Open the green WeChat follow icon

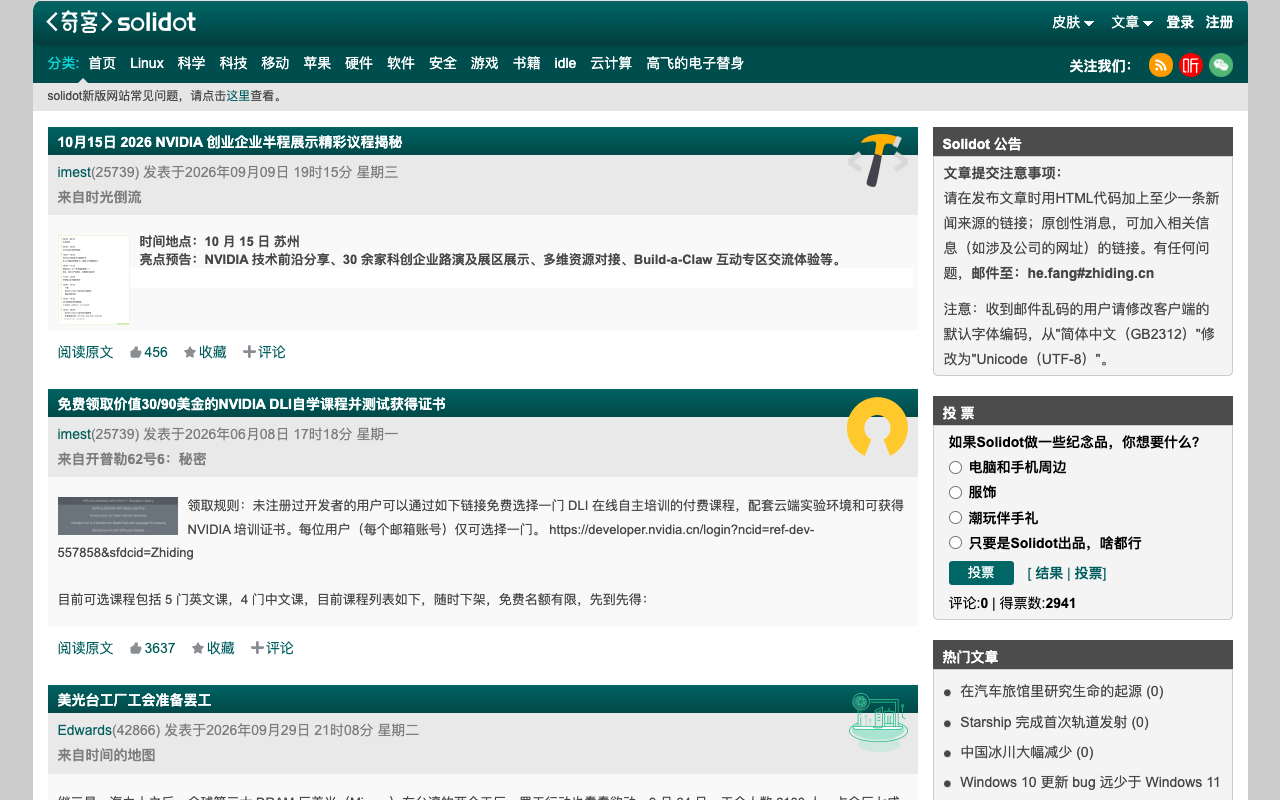click(x=1221, y=65)
